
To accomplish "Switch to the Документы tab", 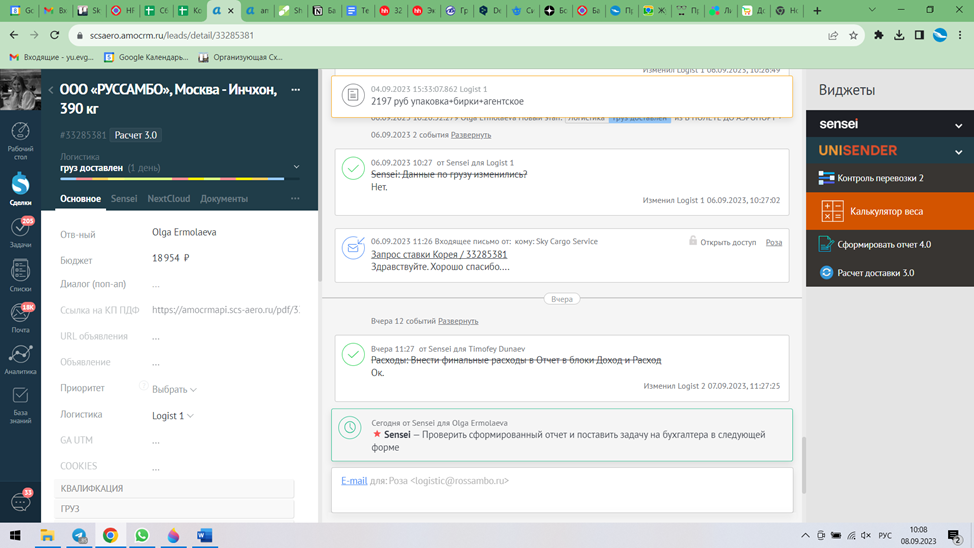I will coord(224,199).
